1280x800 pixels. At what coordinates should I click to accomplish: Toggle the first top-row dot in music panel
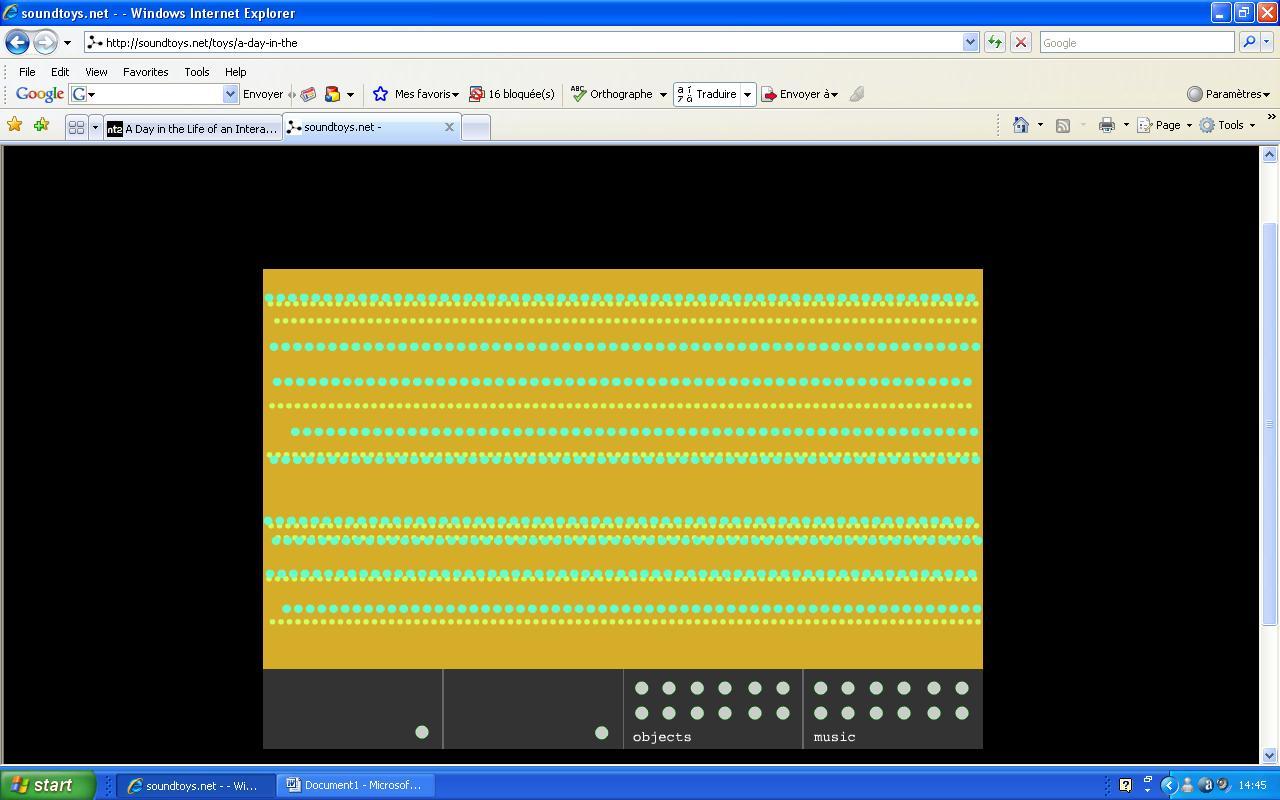coord(821,688)
